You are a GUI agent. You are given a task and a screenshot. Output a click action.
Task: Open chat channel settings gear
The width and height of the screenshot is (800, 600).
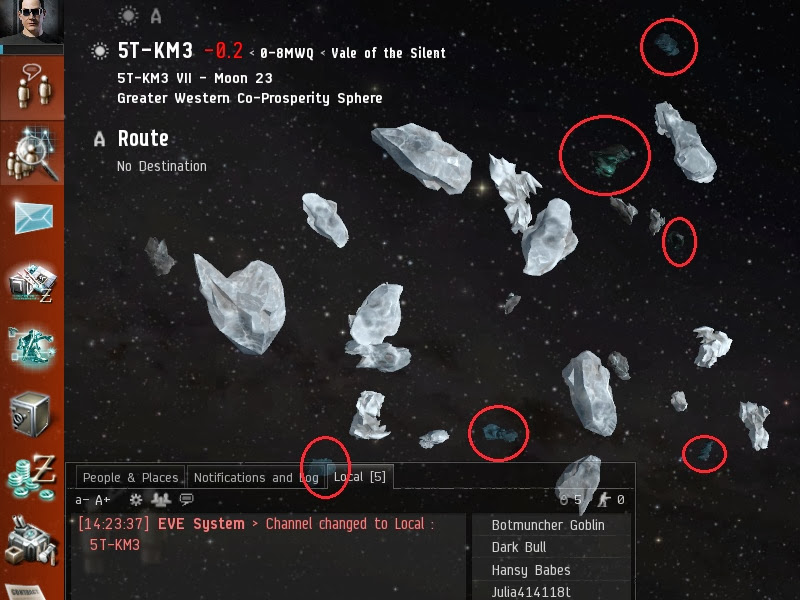[136, 499]
